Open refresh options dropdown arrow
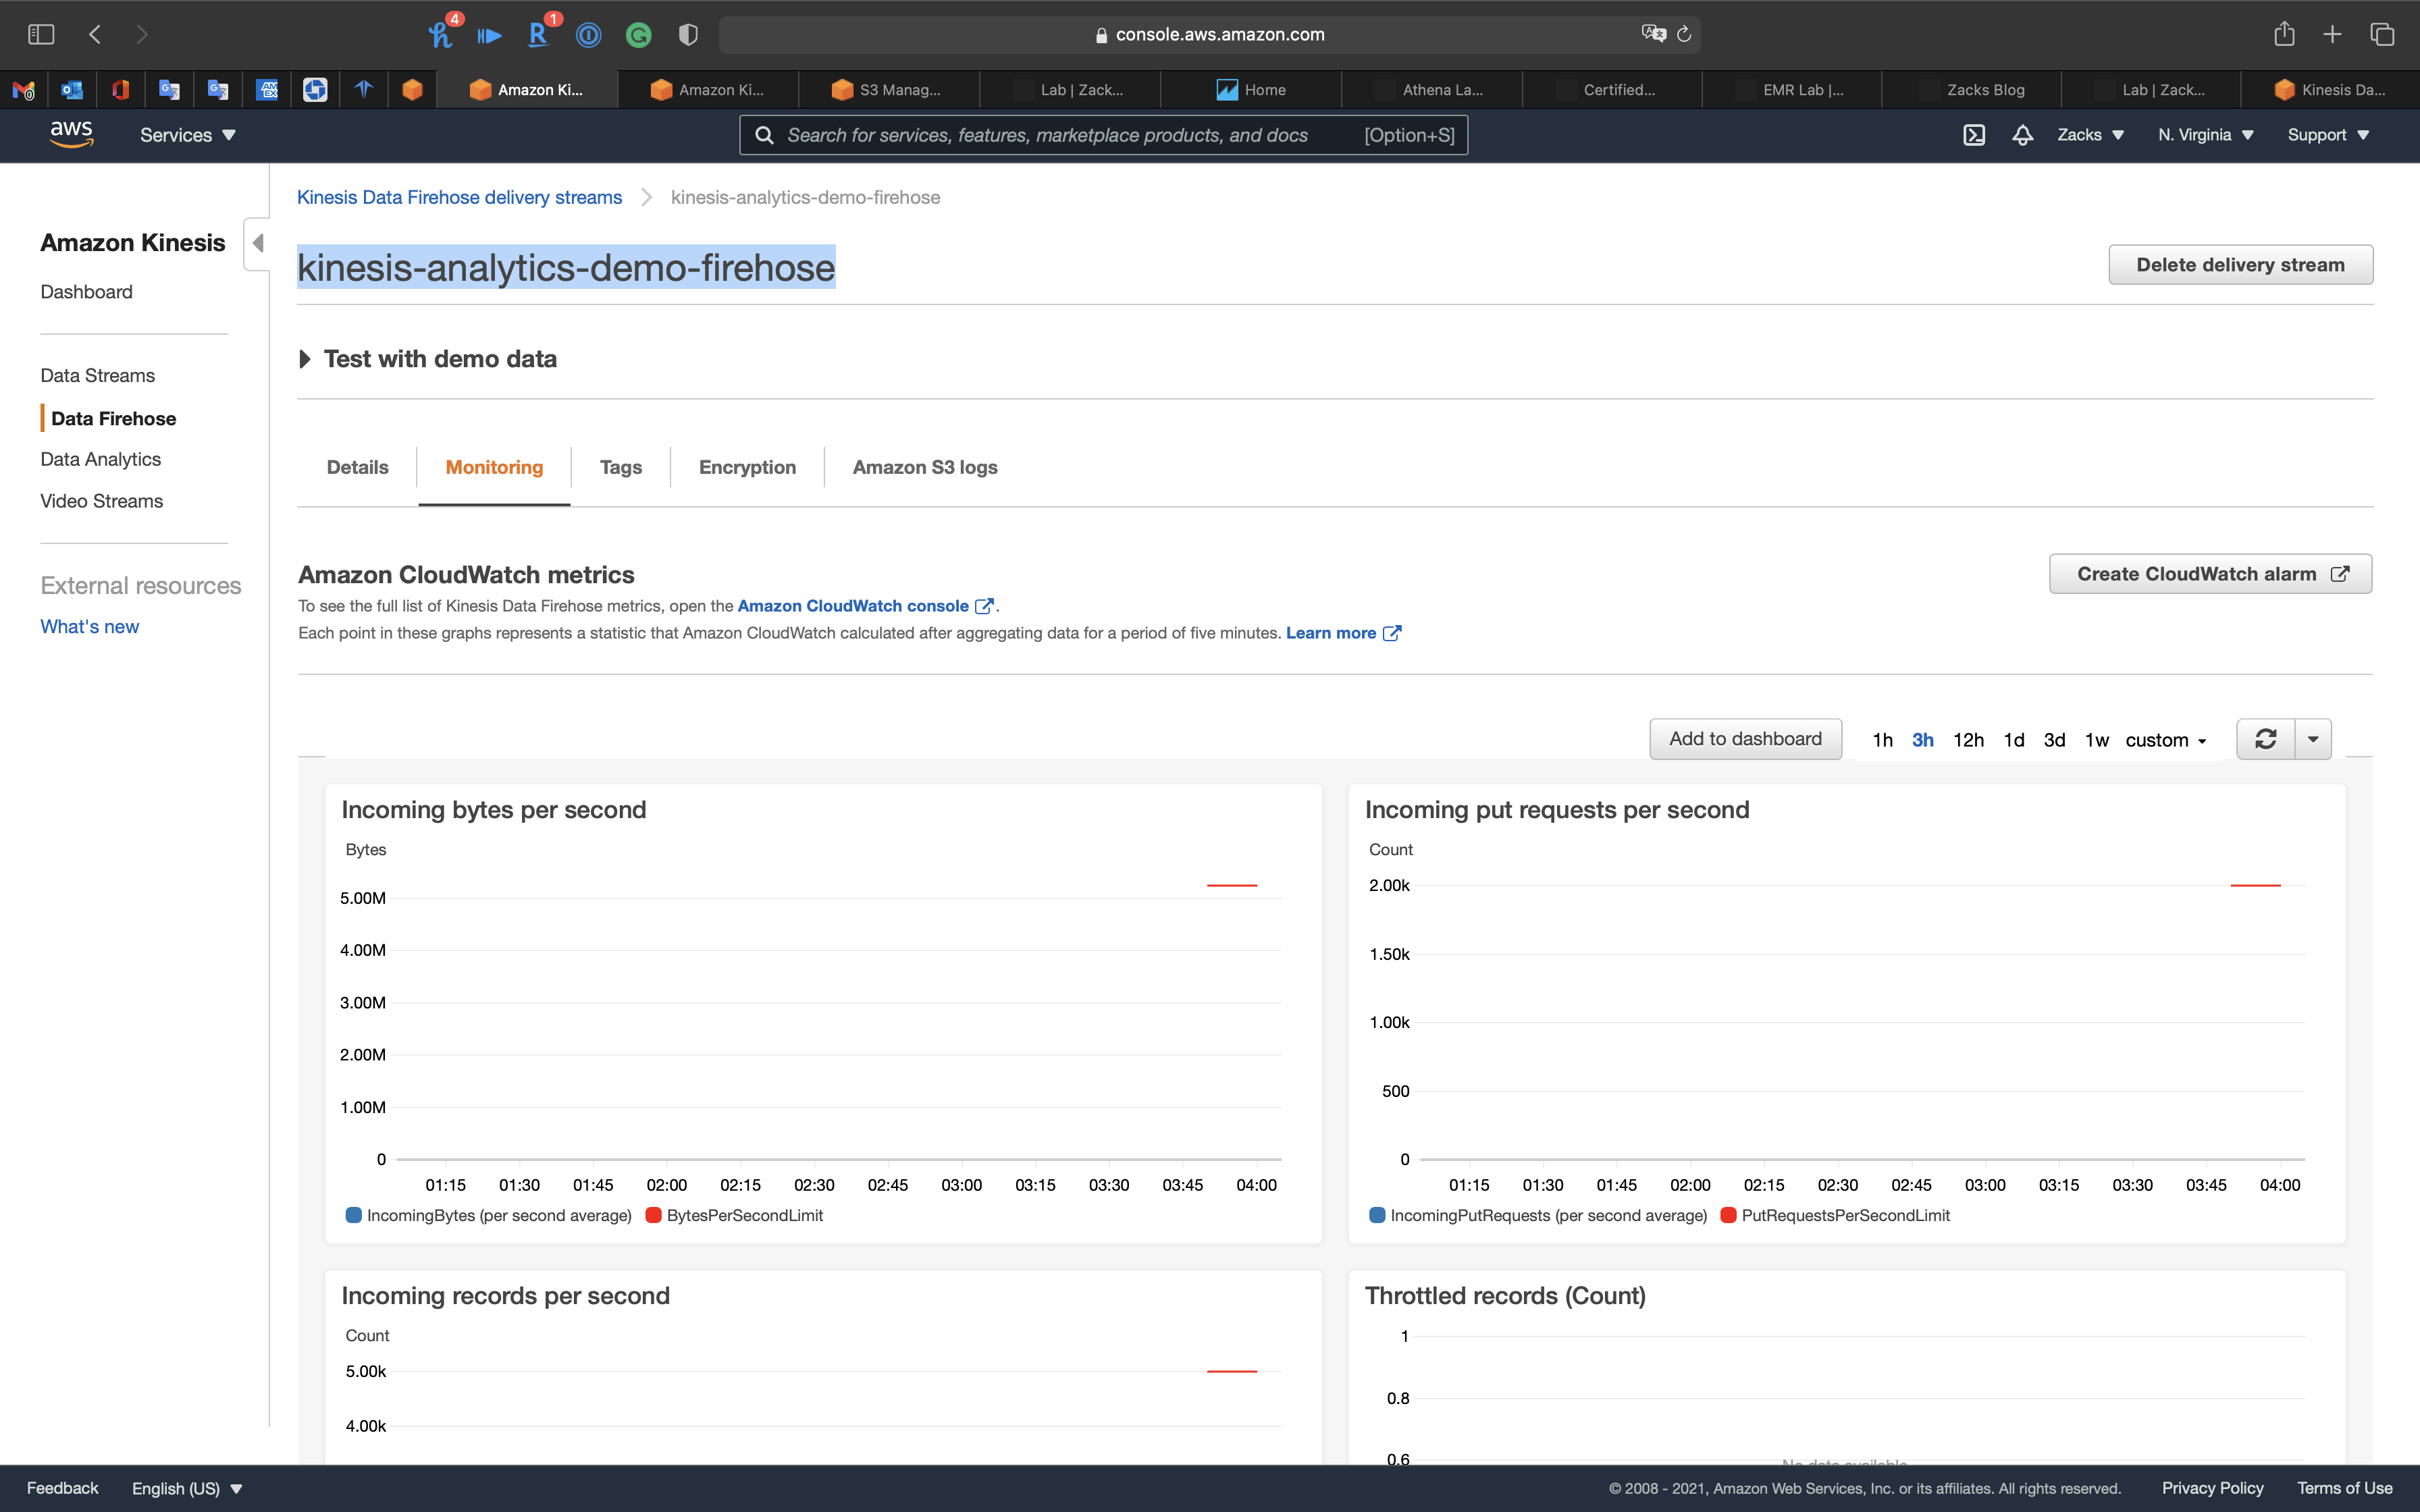Image resolution: width=2420 pixels, height=1512 pixels. (x=2313, y=739)
